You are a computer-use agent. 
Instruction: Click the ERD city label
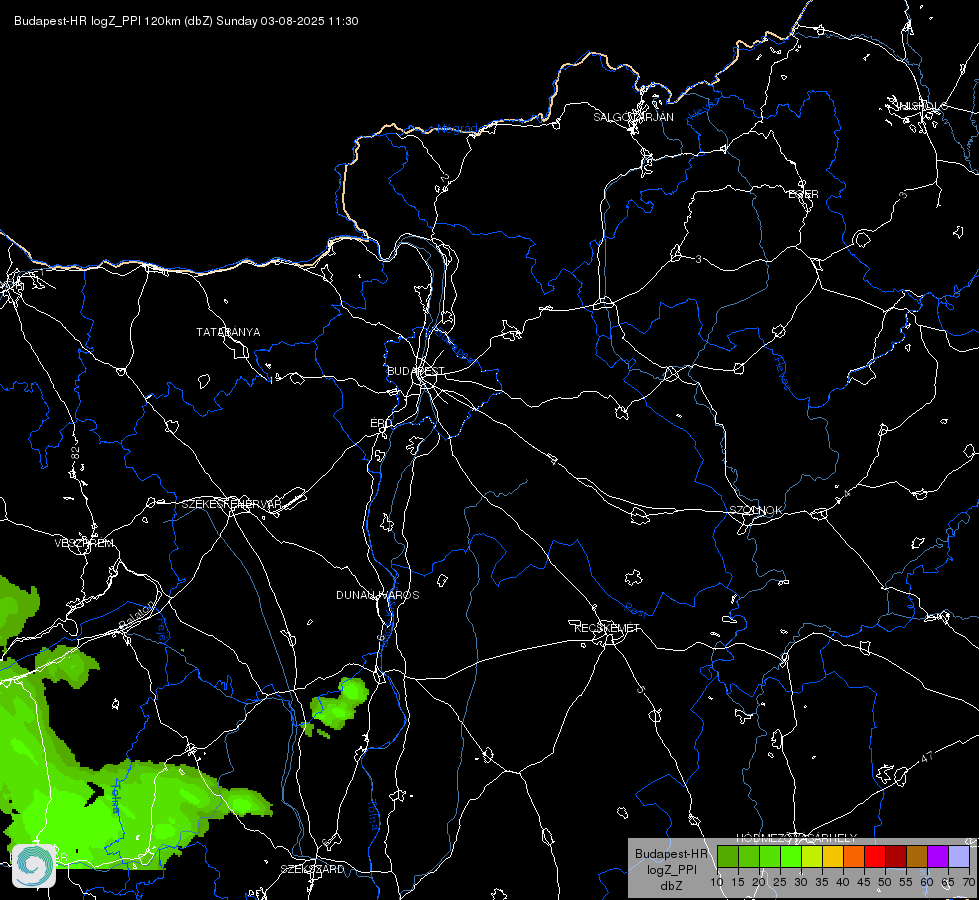tap(381, 423)
